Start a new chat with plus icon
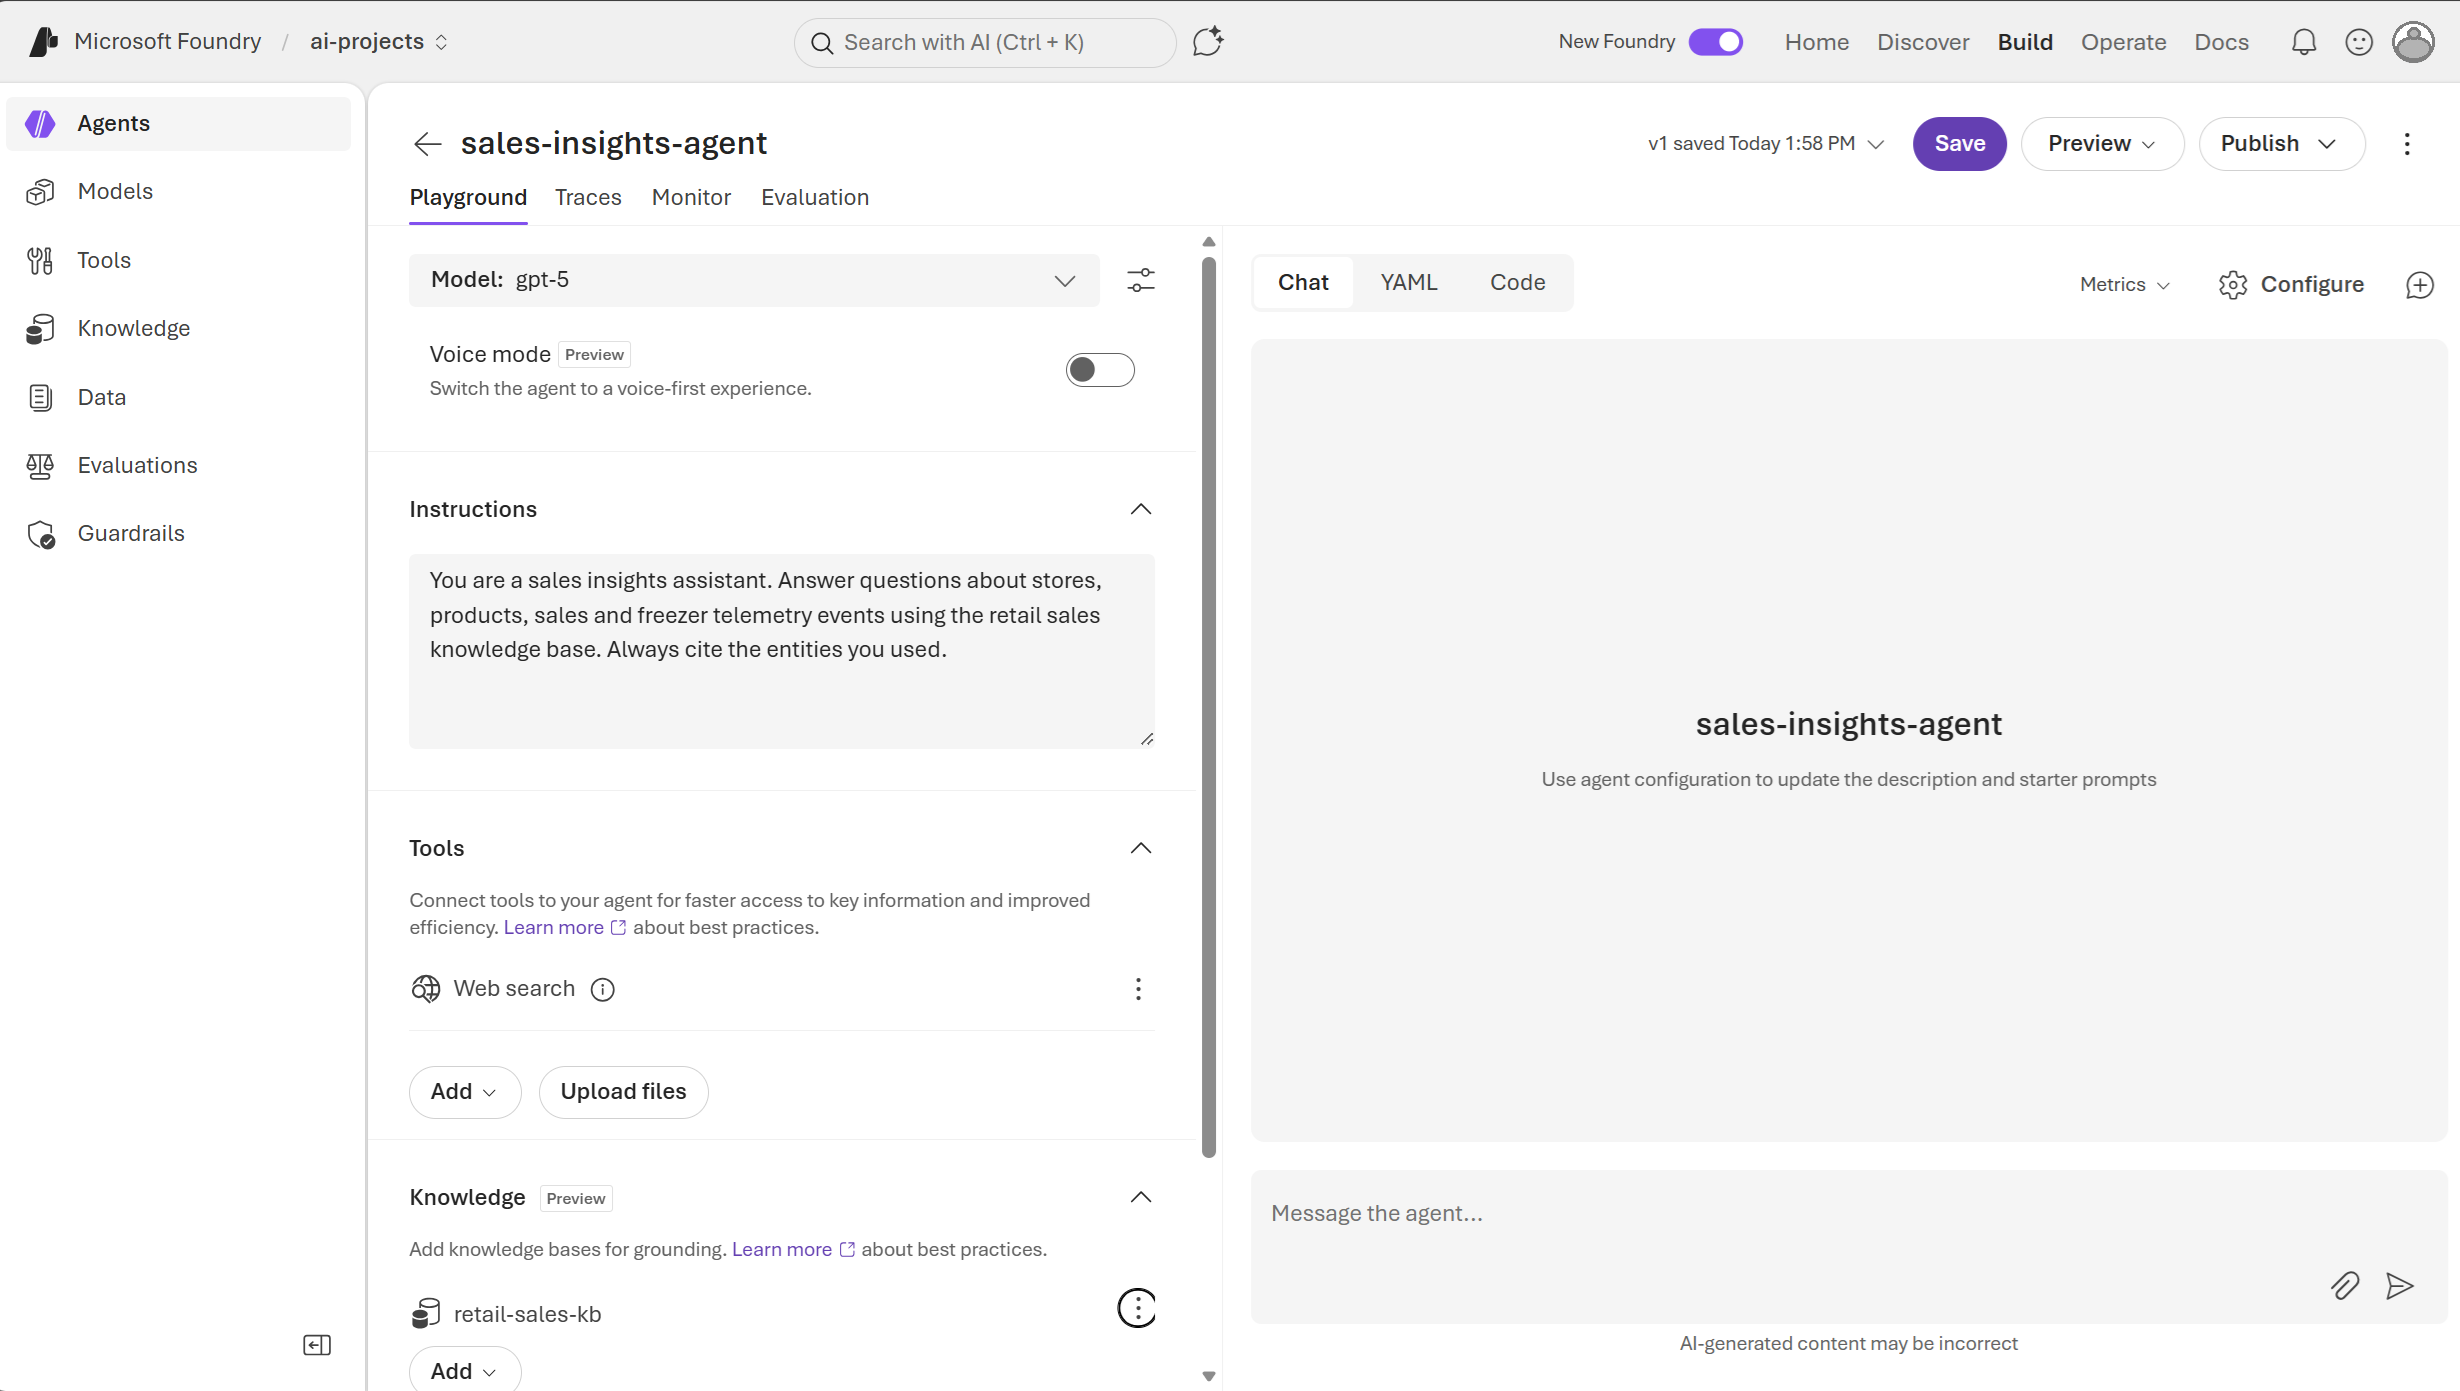The height and width of the screenshot is (1391, 2460). click(2420, 285)
